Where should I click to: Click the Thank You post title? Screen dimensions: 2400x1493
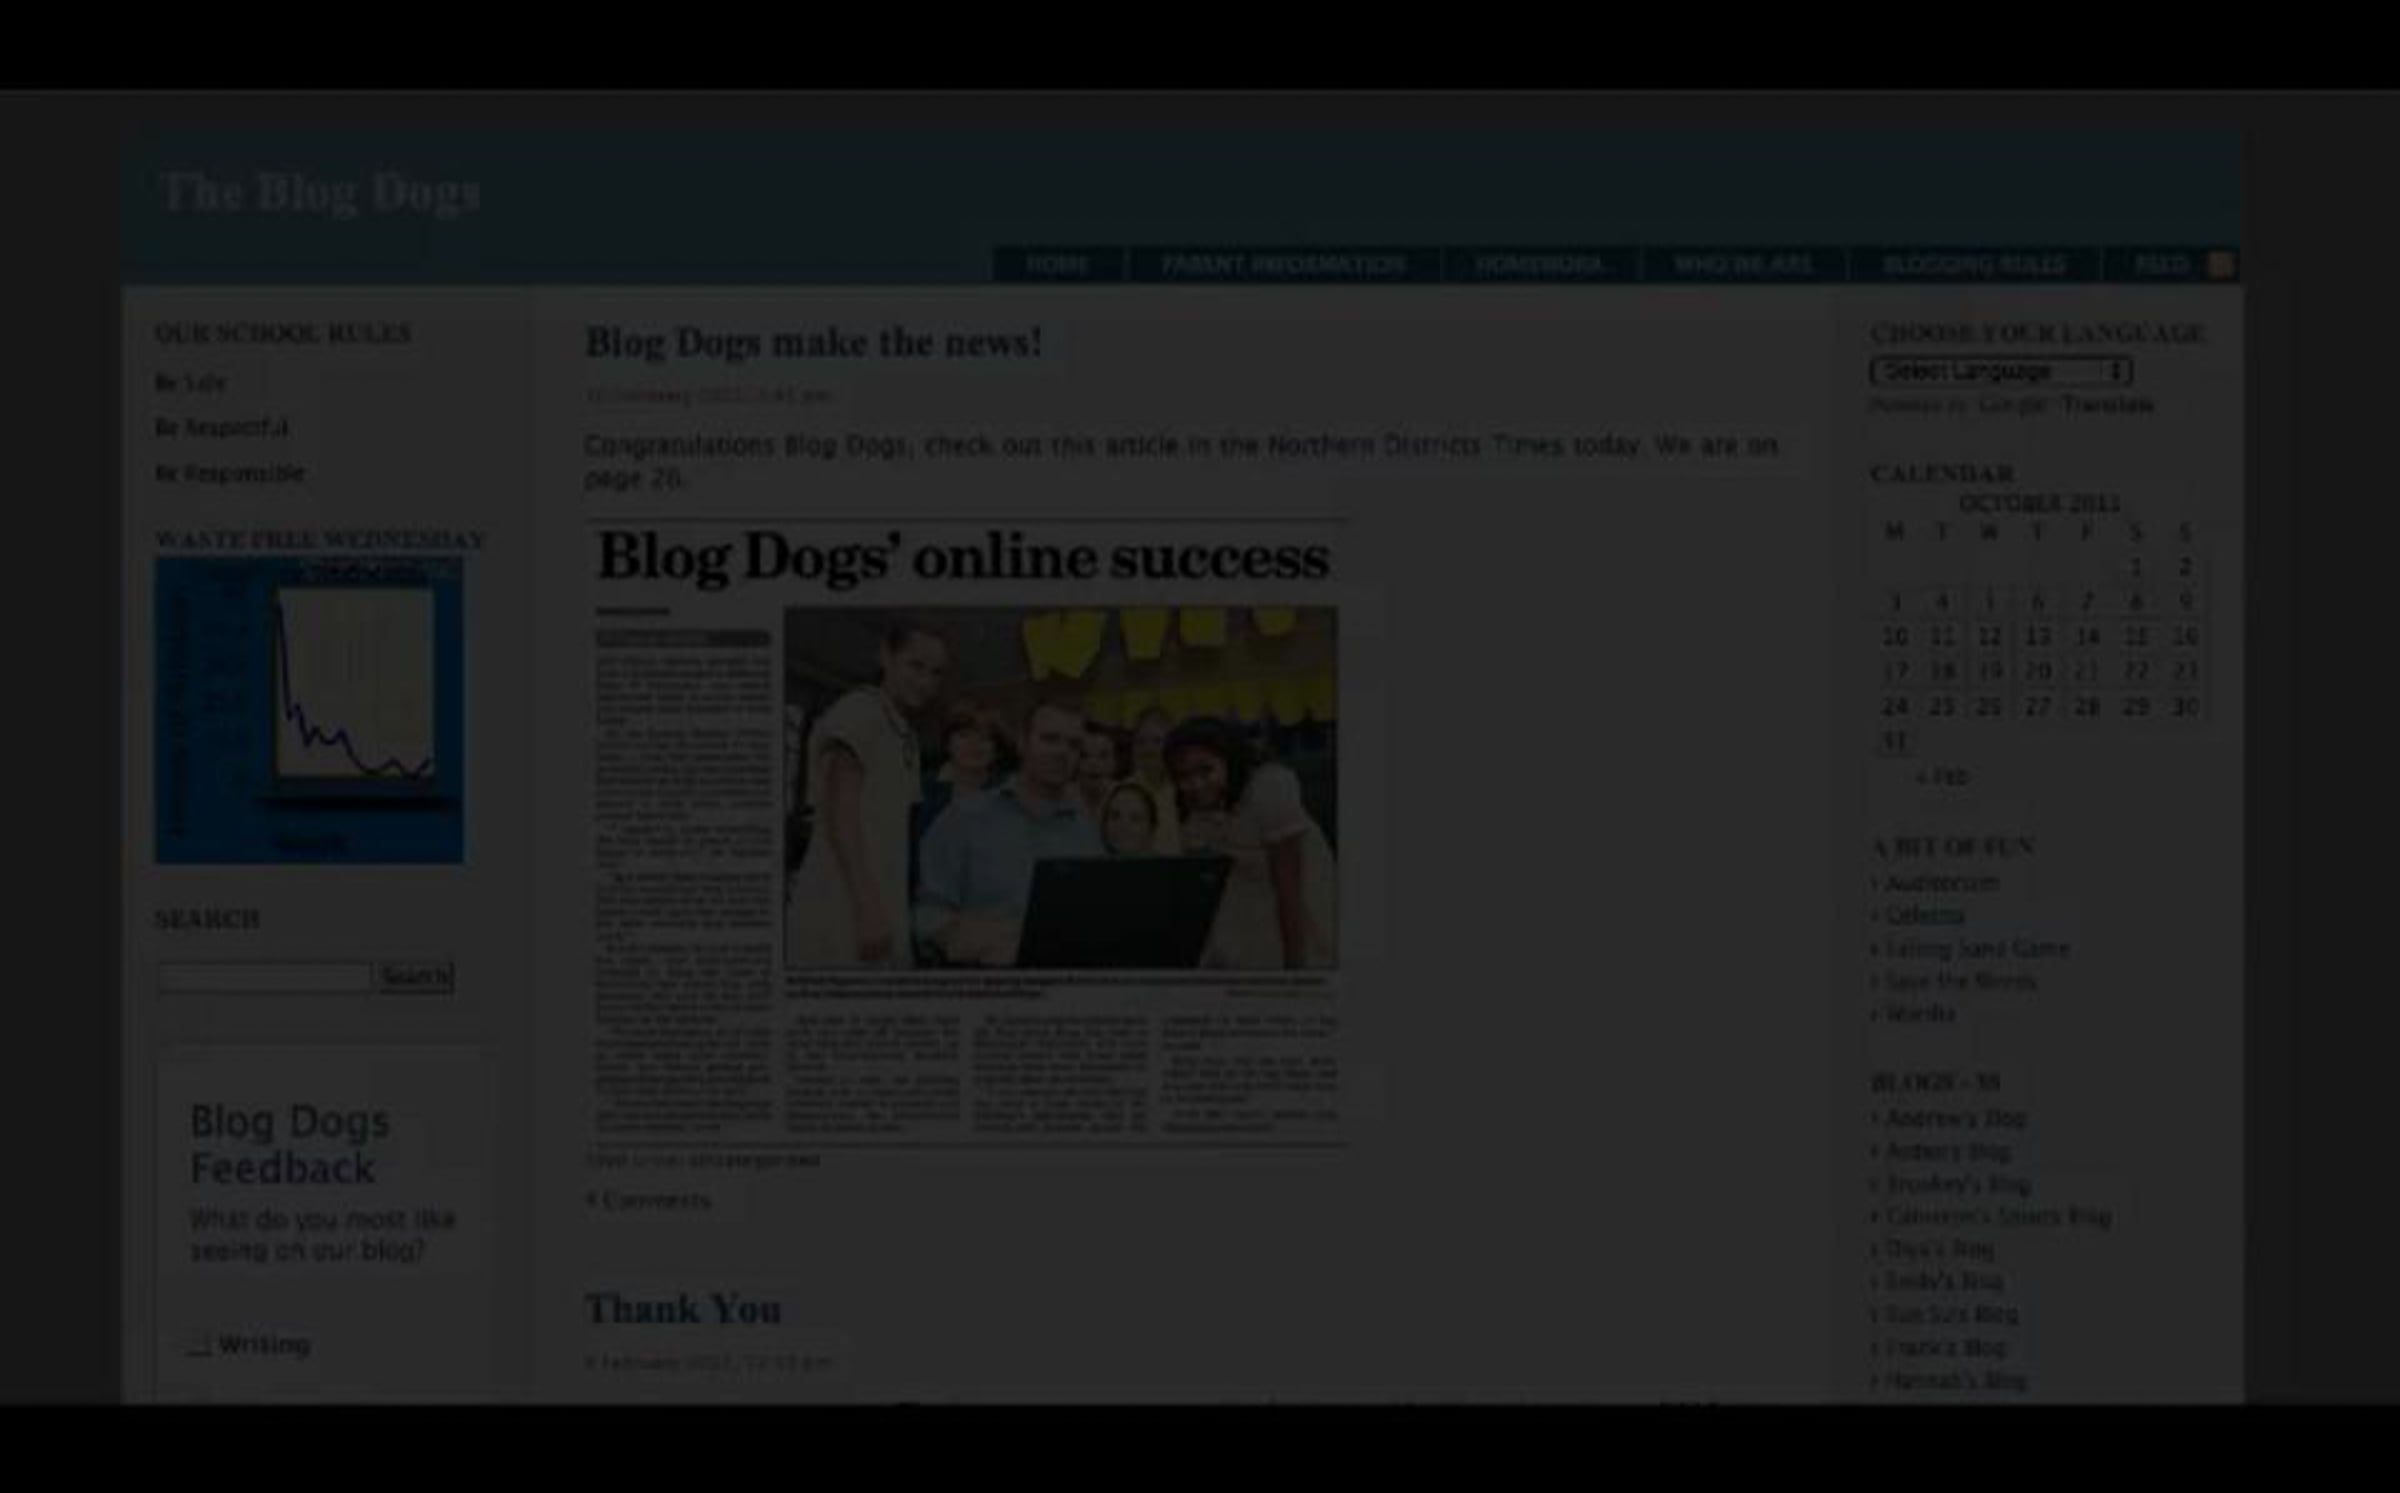point(682,1309)
